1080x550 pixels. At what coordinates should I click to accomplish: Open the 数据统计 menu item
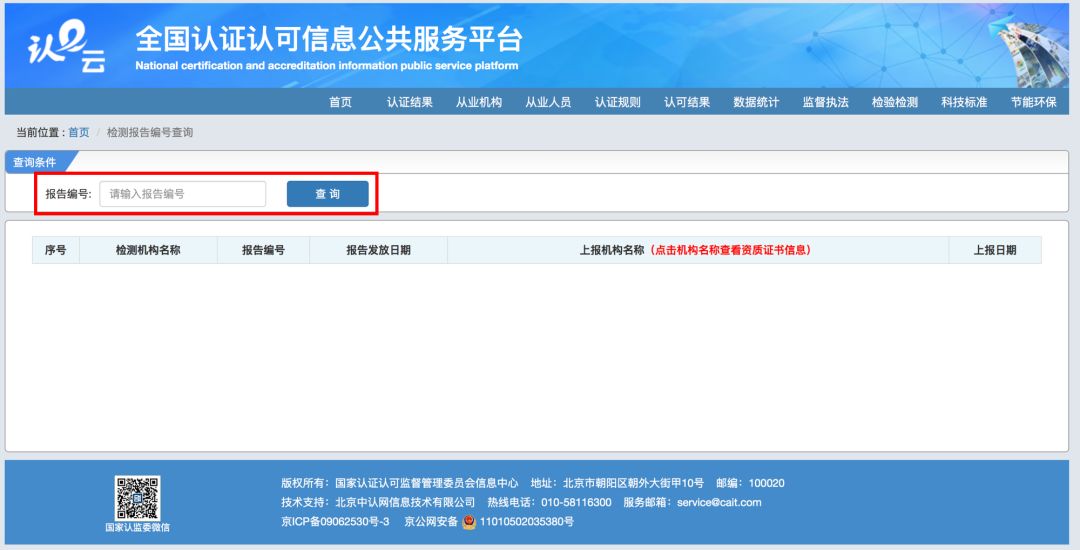756,102
